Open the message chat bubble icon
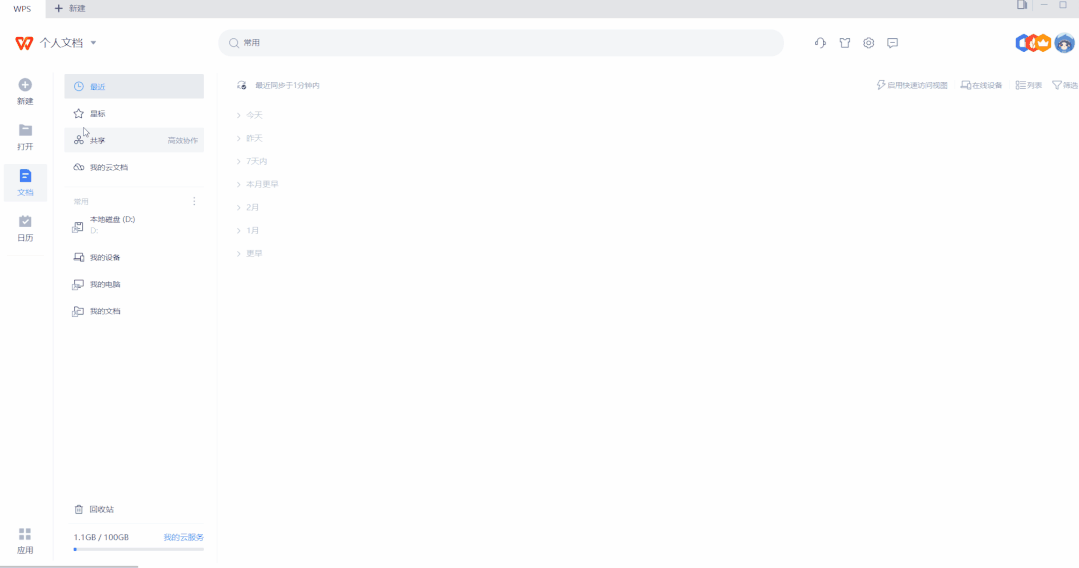Screen dimensions: 1079x568 (x=893, y=43)
